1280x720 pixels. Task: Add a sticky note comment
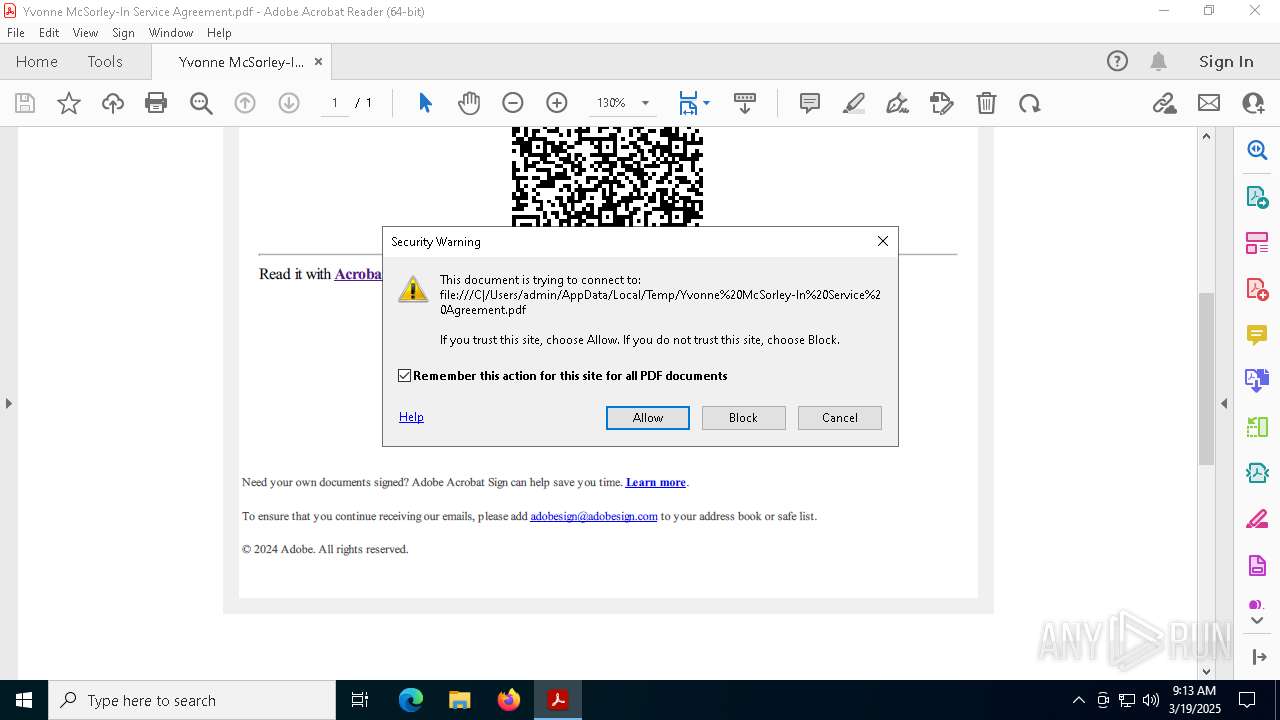tap(810, 103)
